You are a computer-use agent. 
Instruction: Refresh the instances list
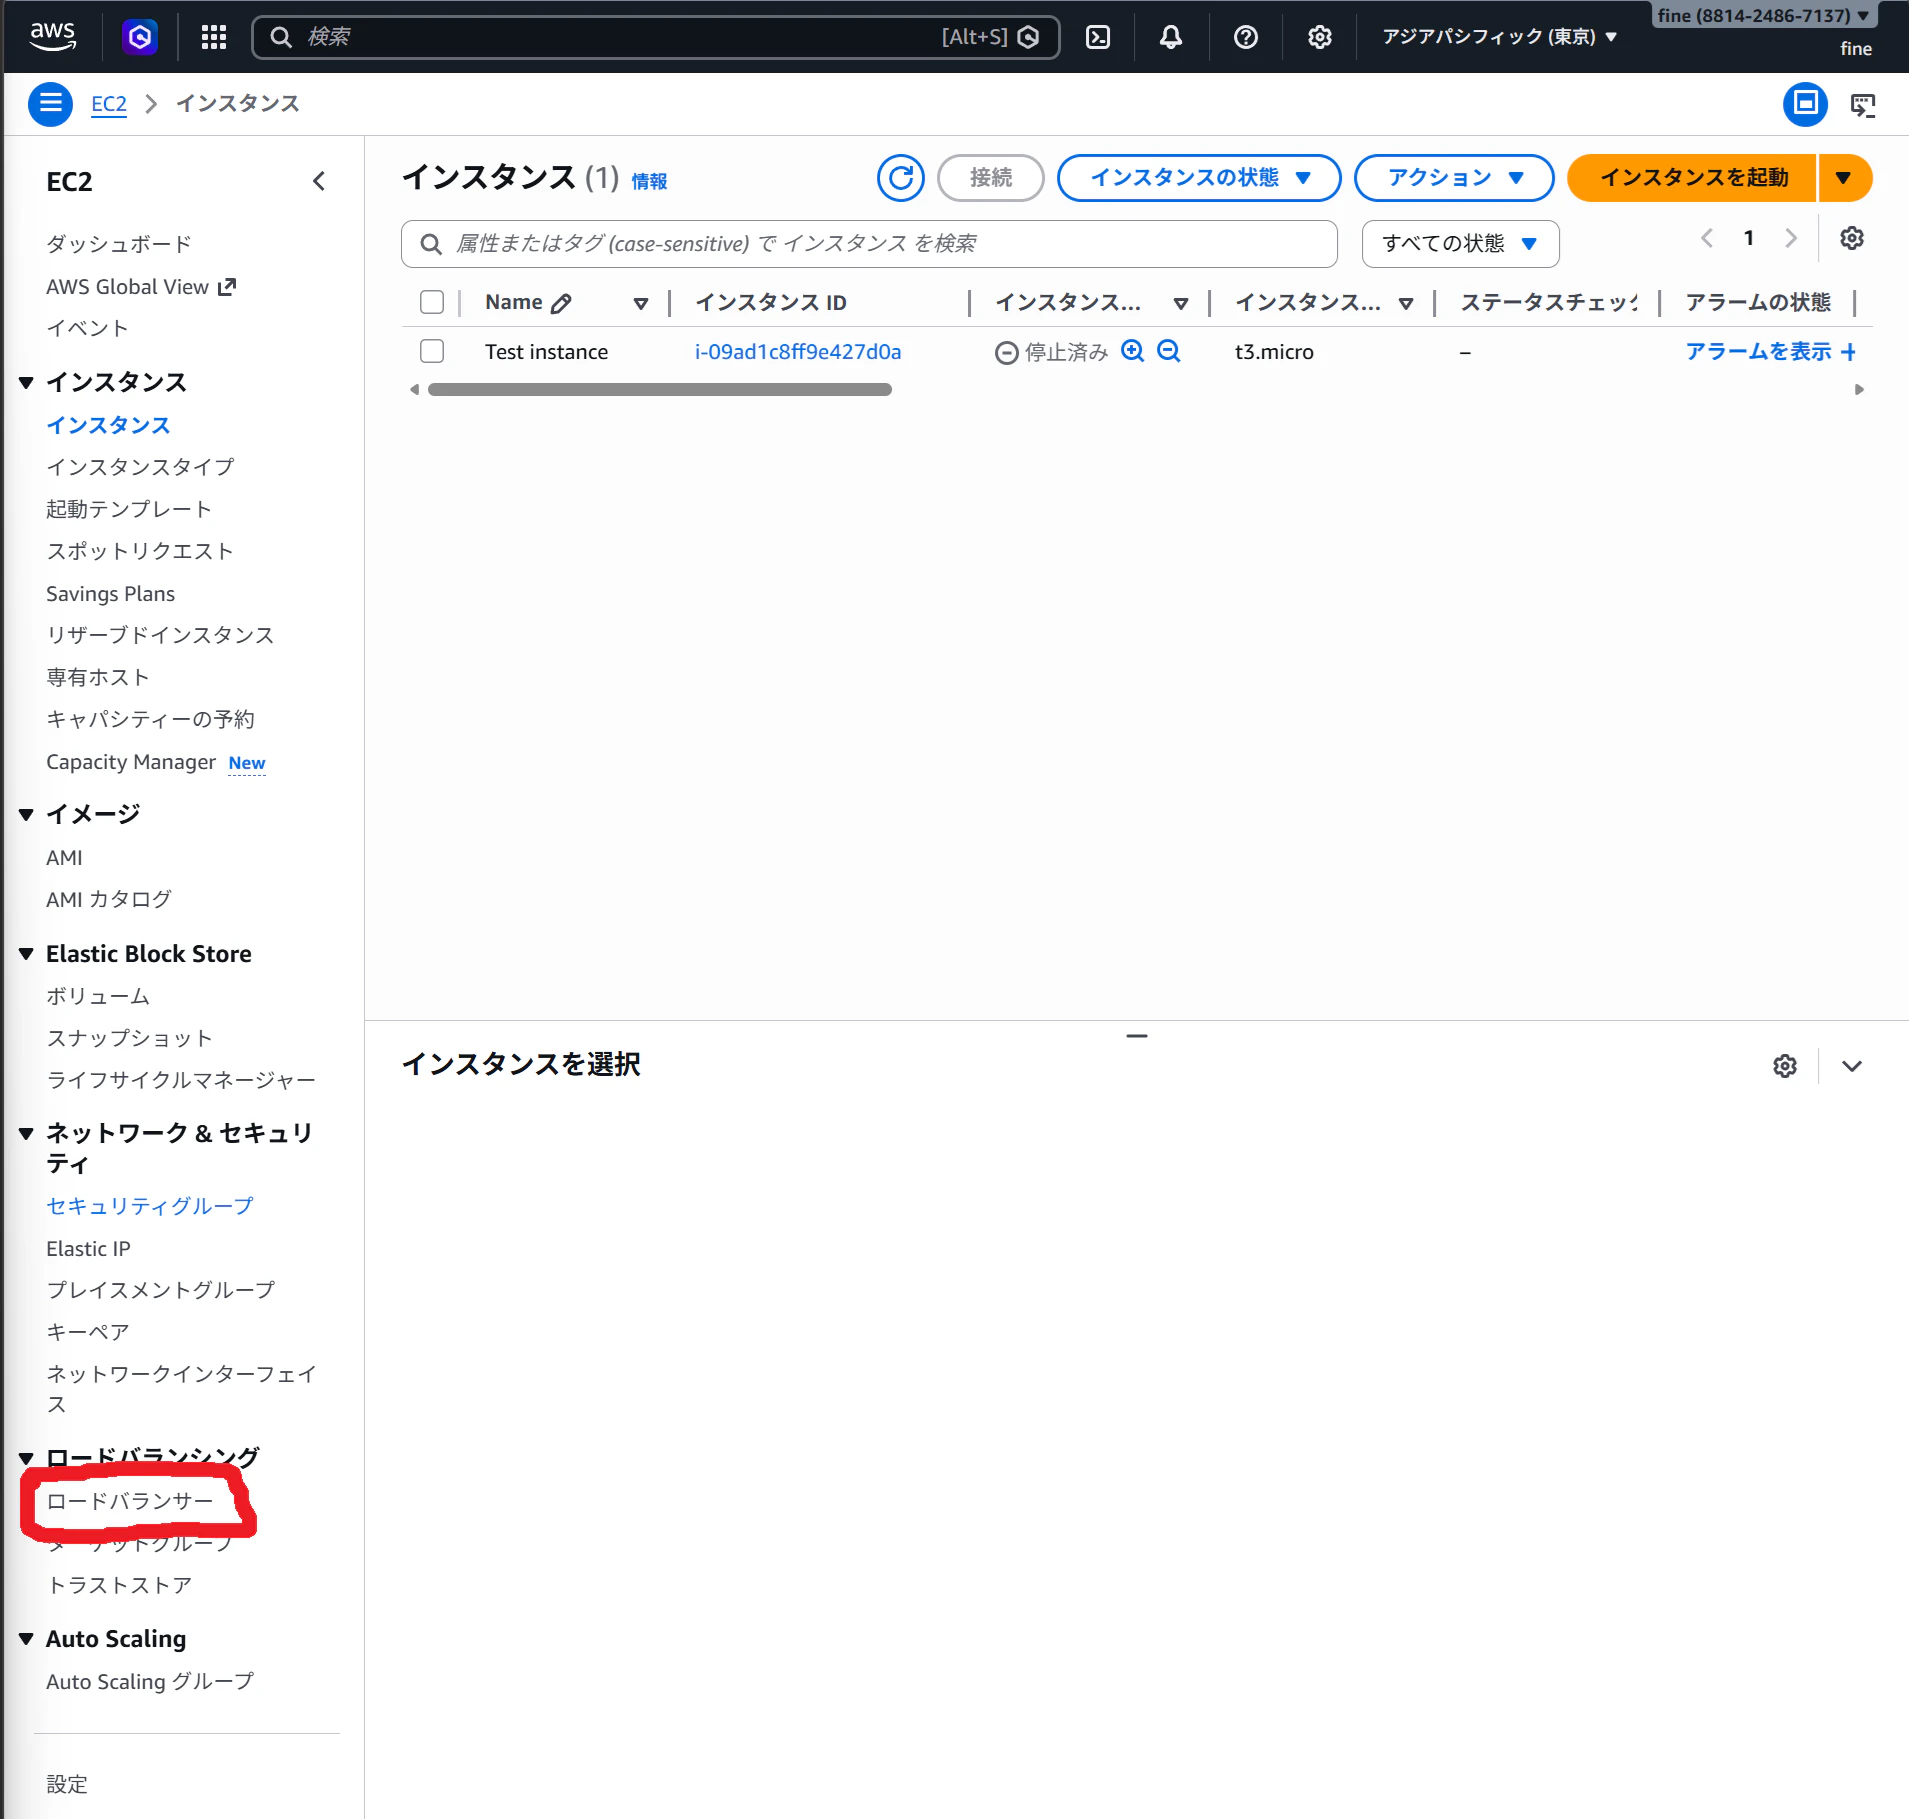[x=900, y=178]
